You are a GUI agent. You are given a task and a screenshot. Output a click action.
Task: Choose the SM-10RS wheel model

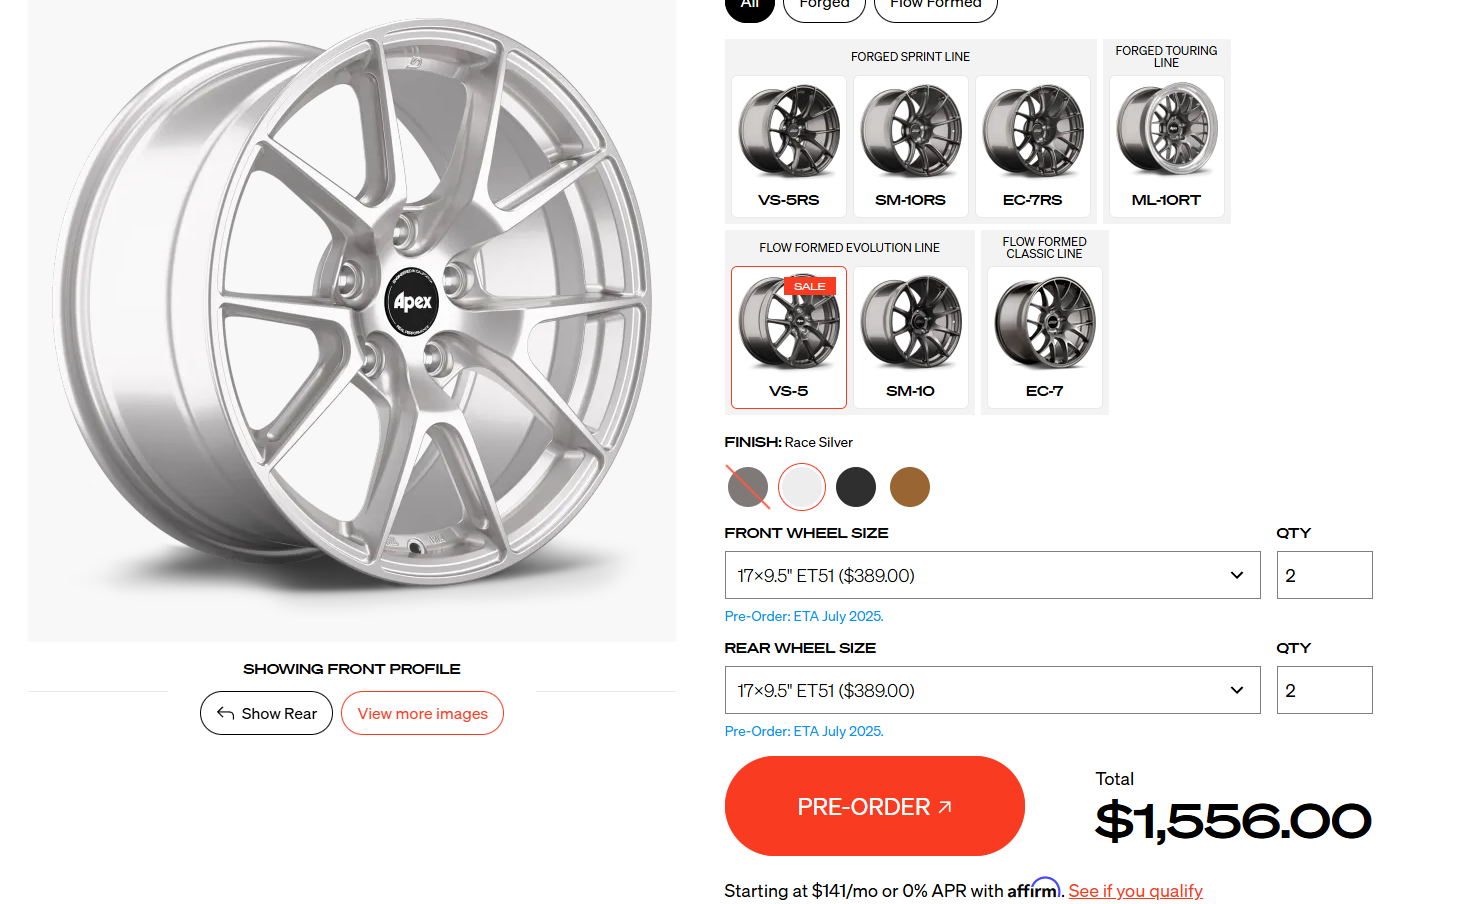[910, 146]
